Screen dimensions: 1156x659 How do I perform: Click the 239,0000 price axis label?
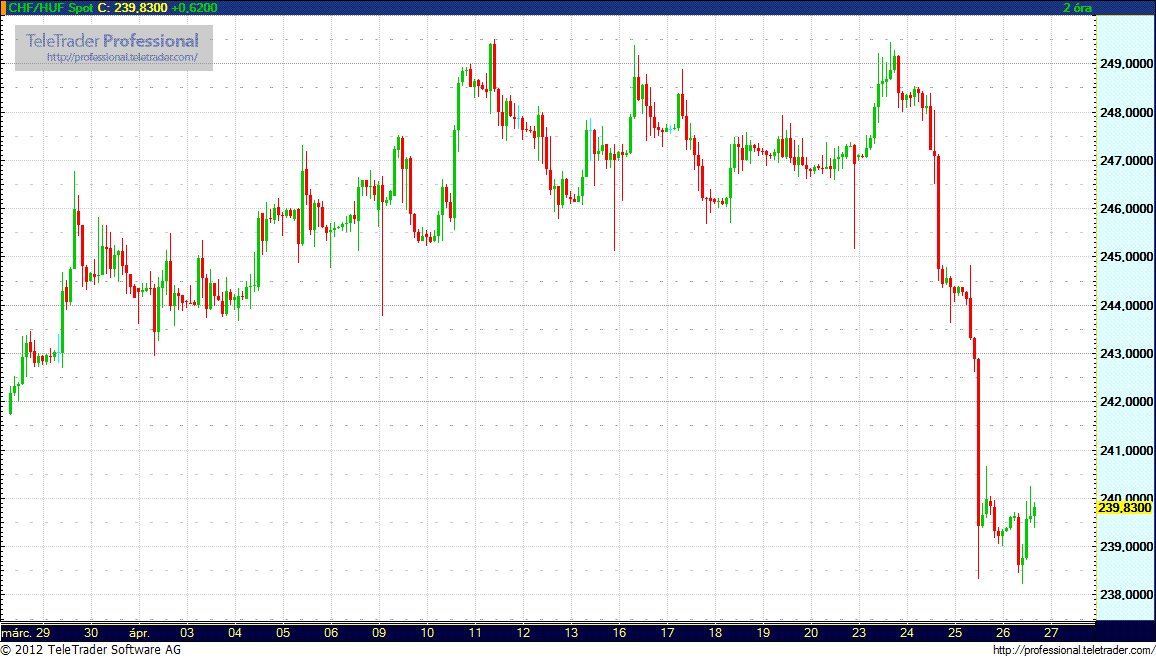click(x=1127, y=547)
